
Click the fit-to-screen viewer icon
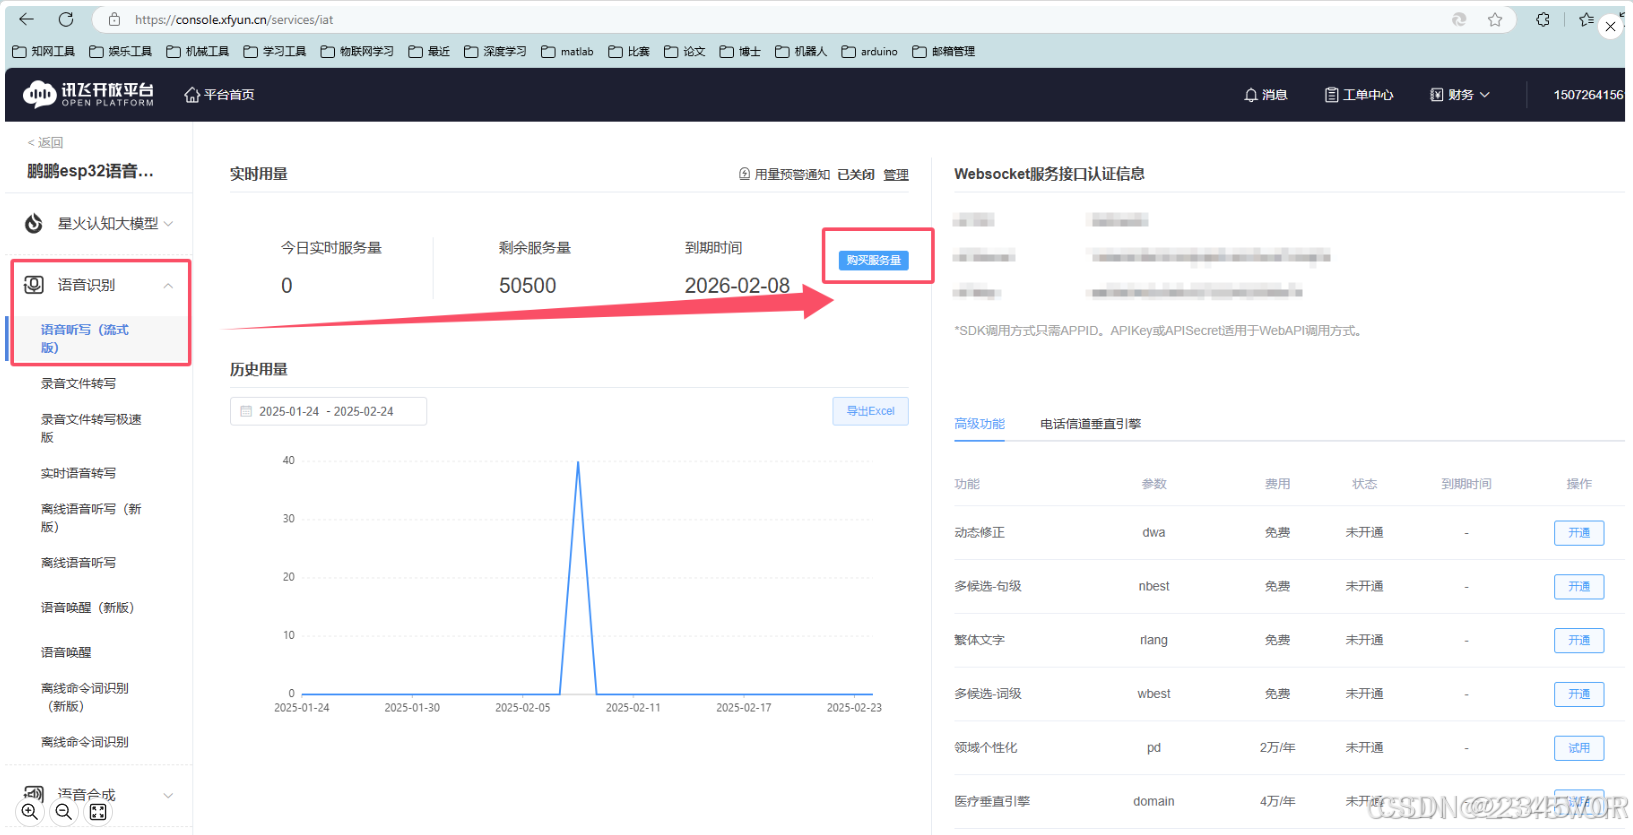pyautogui.click(x=98, y=812)
